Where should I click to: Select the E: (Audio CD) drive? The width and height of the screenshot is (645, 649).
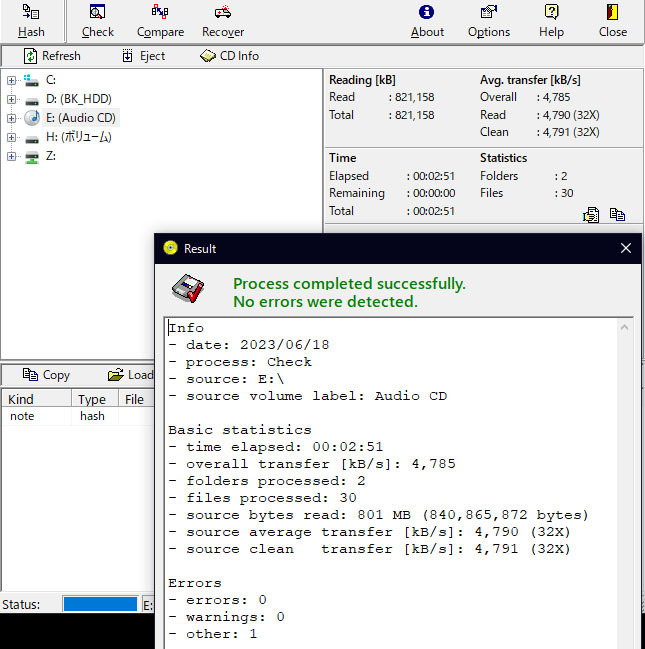(80, 118)
